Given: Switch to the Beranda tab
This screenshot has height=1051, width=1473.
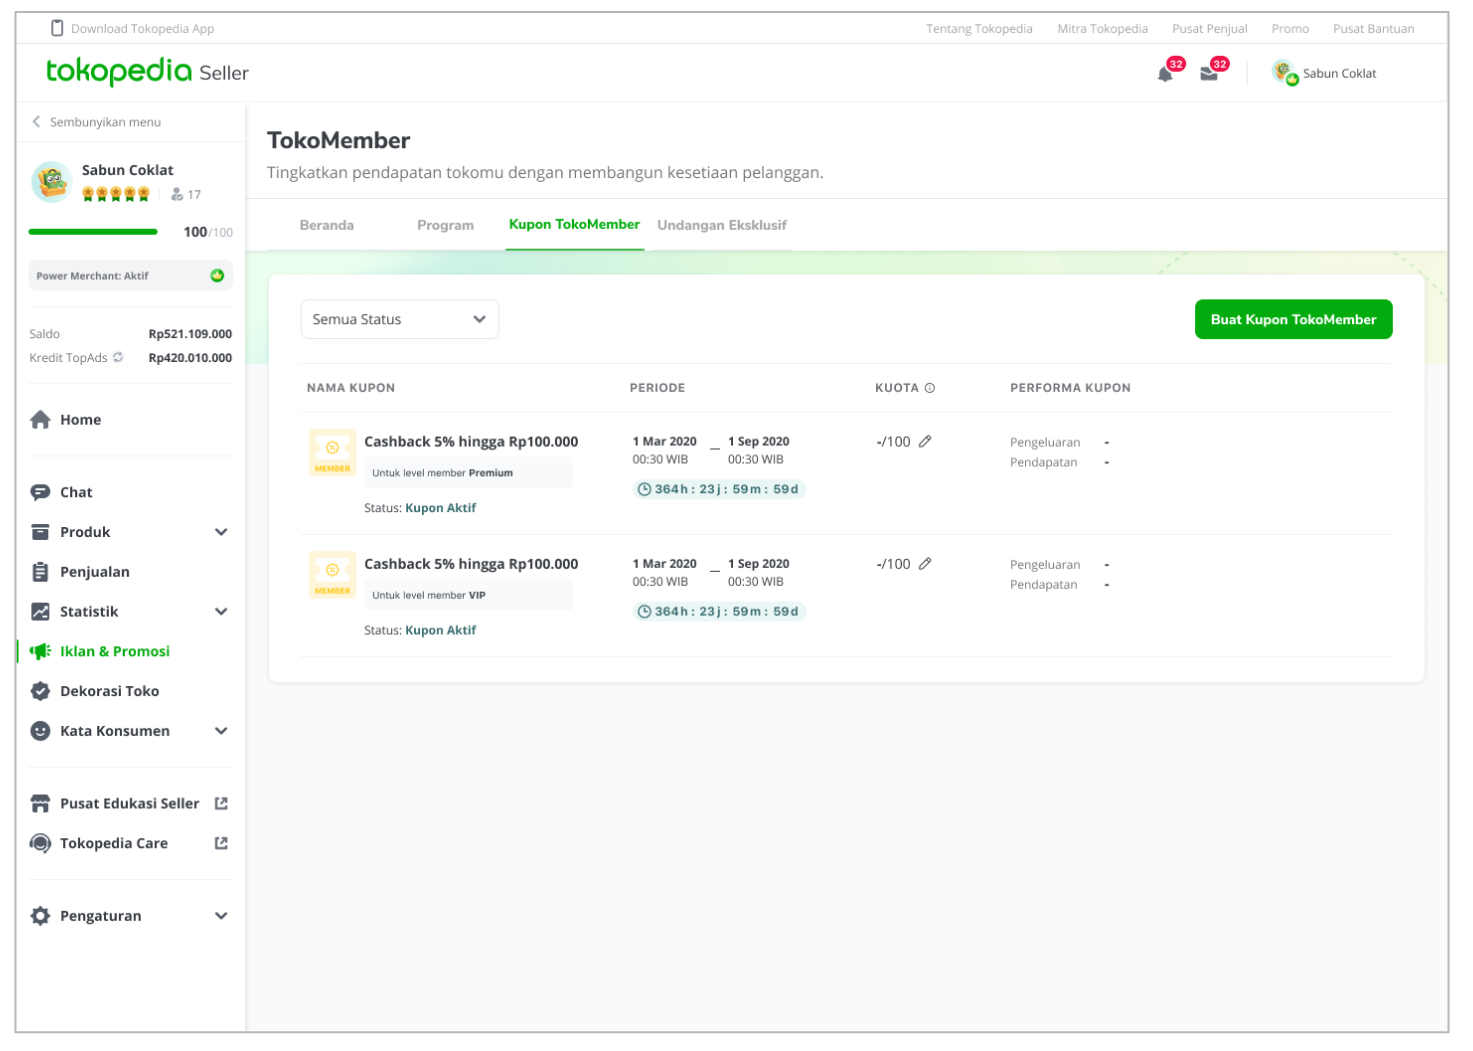Looking at the screenshot, I should (x=327, y=225).
